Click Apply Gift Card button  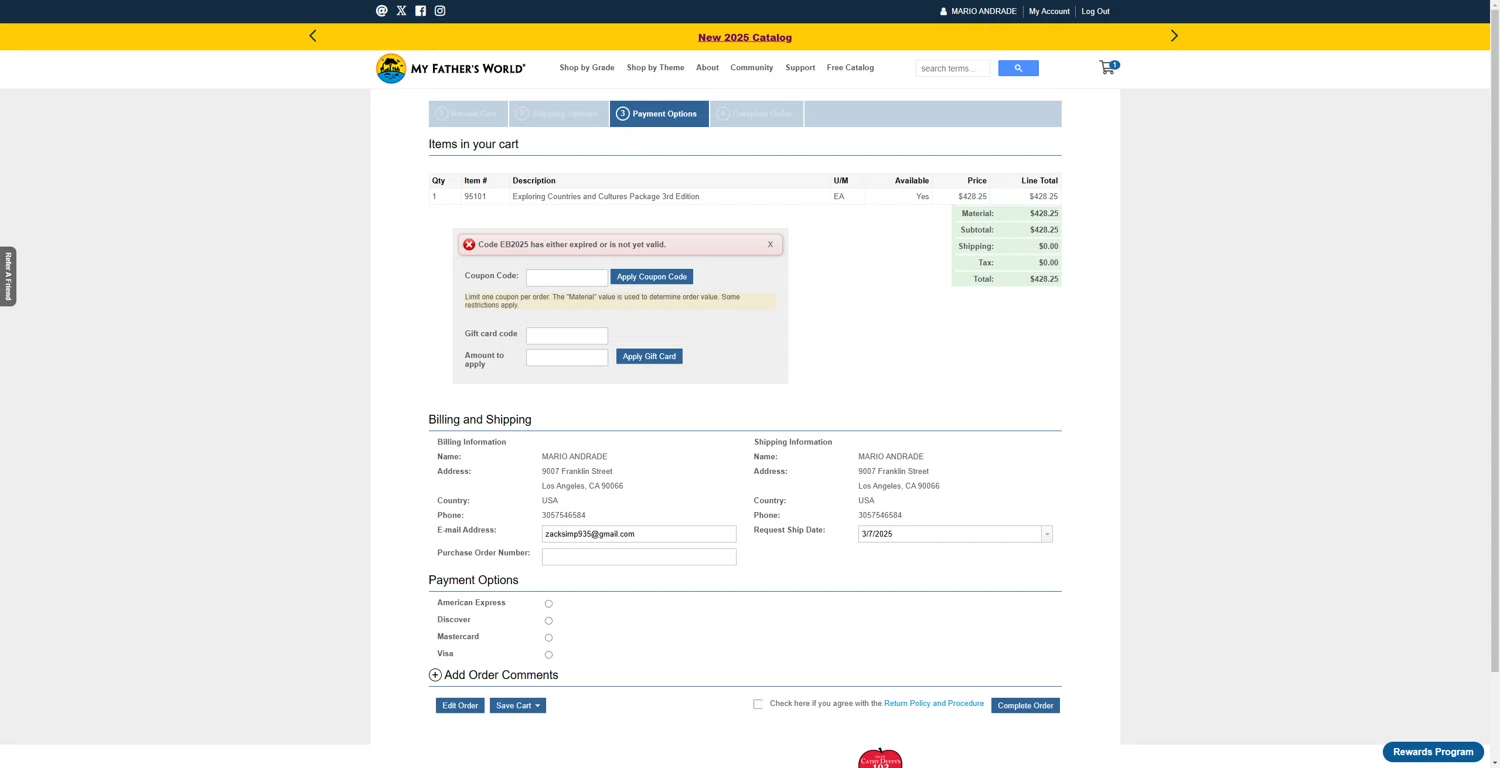pos(649,356)
